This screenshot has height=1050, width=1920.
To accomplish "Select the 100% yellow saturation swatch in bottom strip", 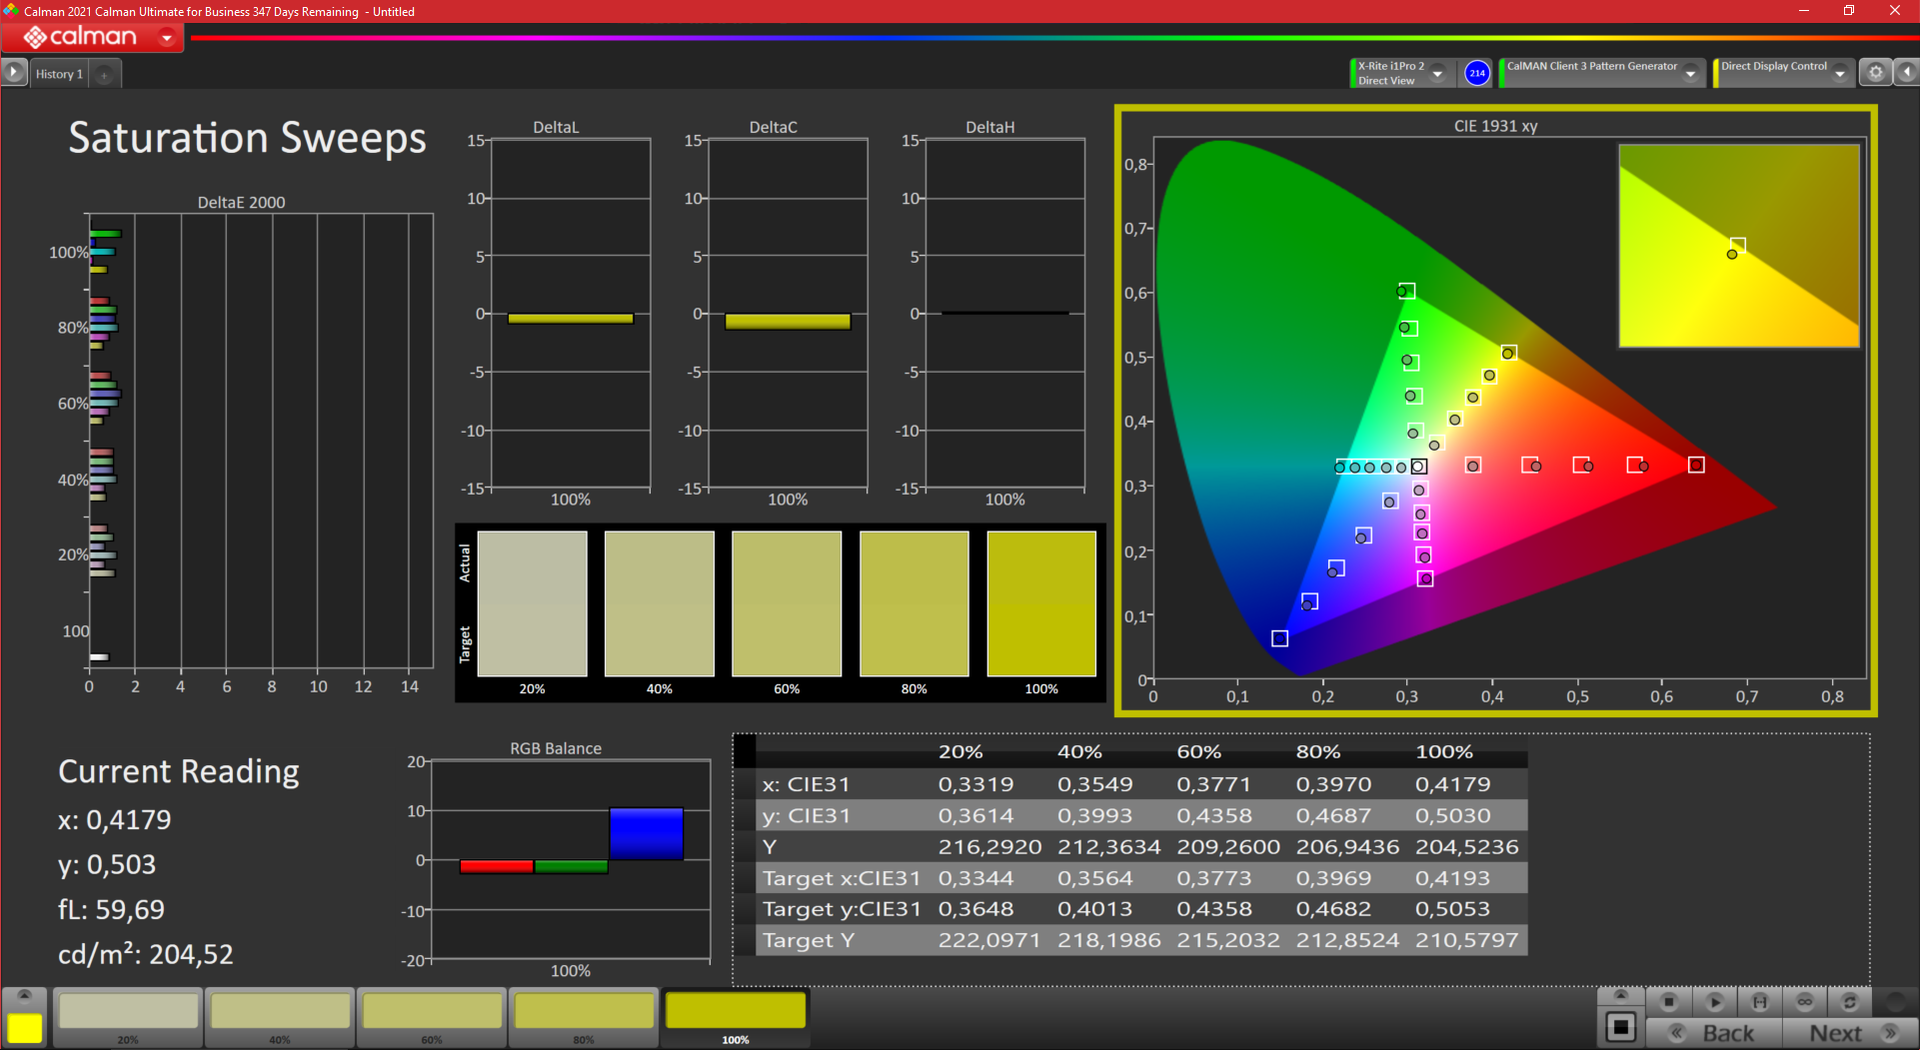I will [735, 1012].
